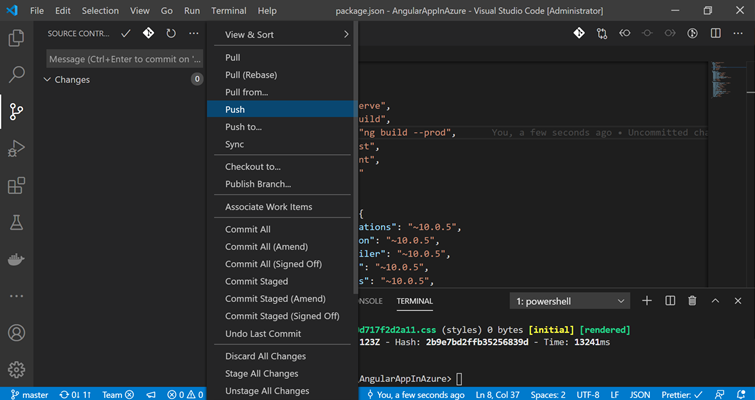Image resolution: width=755 pixels, height=400 pixels.
Task: Select Pull from... menu entry
Action: click(282, 92)
